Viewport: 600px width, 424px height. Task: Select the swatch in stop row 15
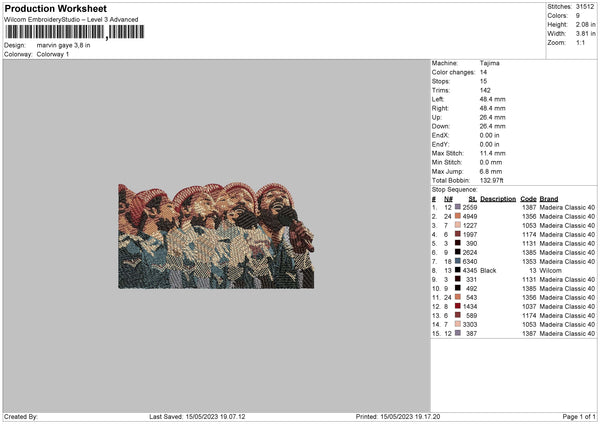pyautogui.click(x=458, y=333)
